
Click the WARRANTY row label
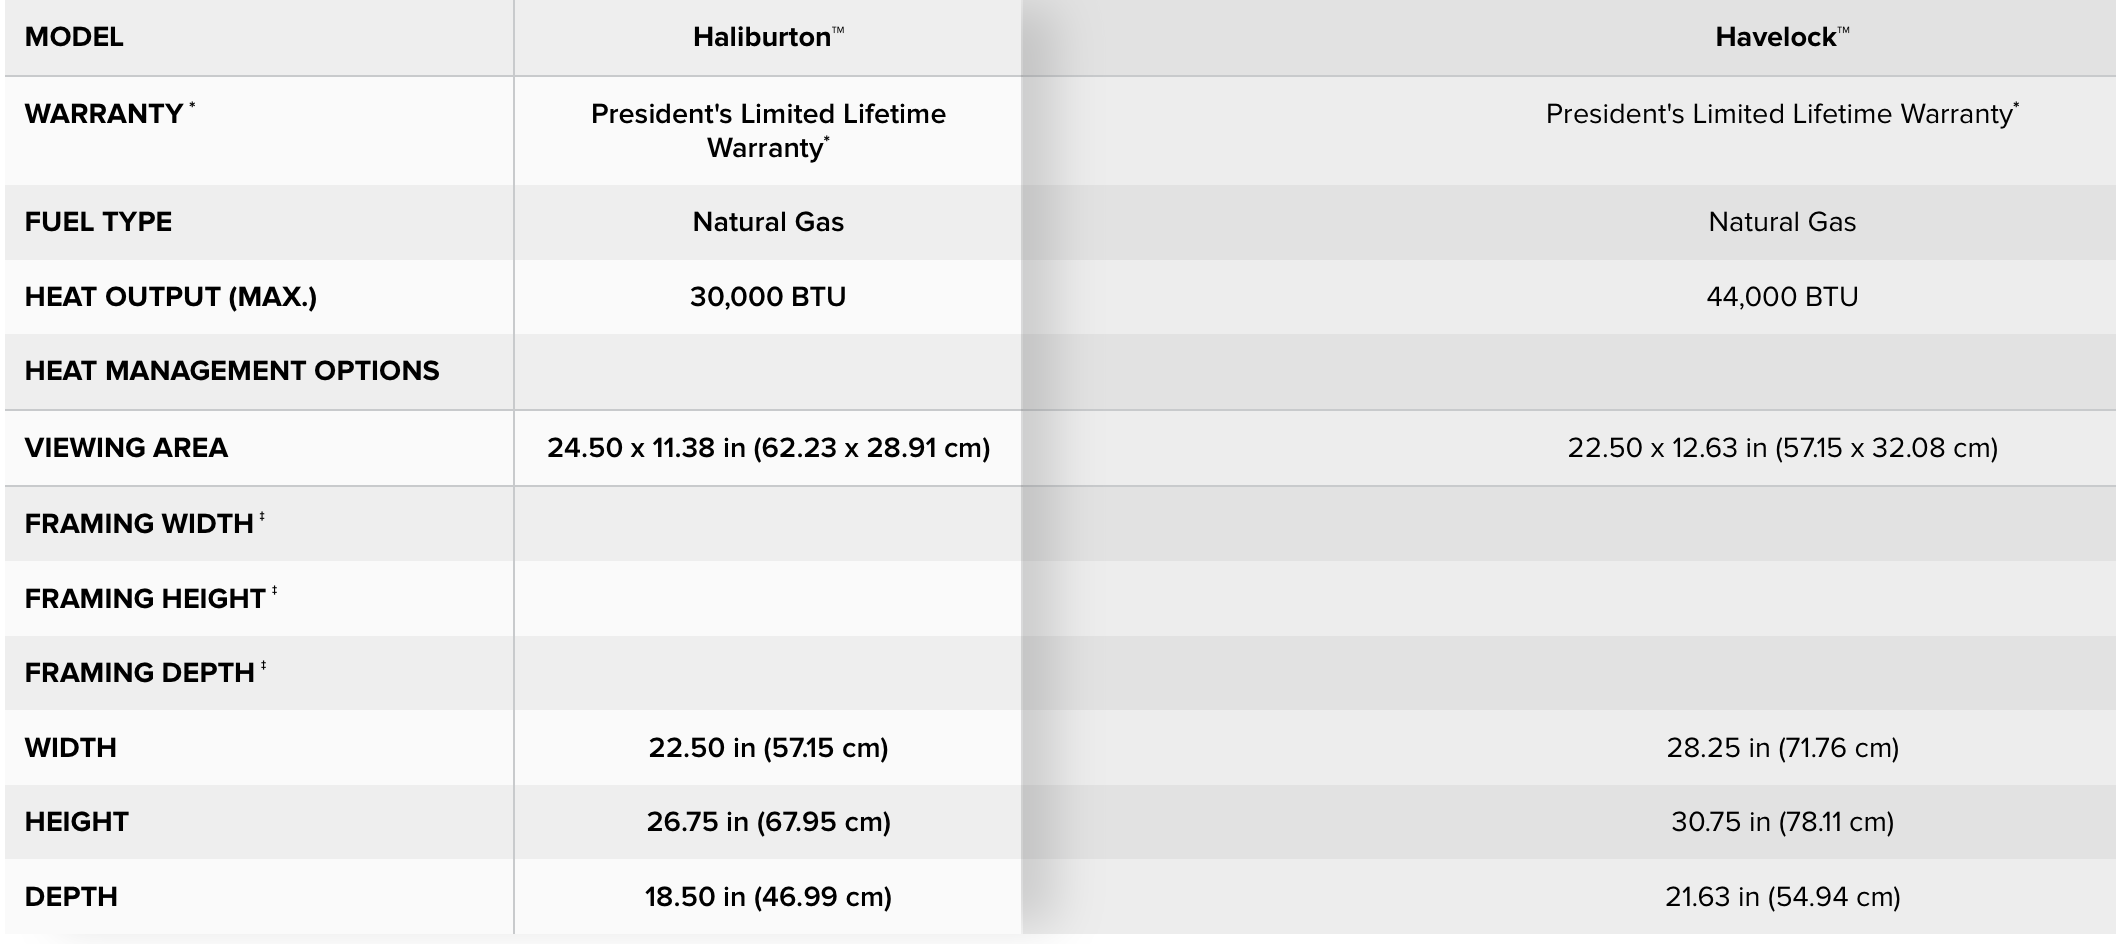click(104, 114)
